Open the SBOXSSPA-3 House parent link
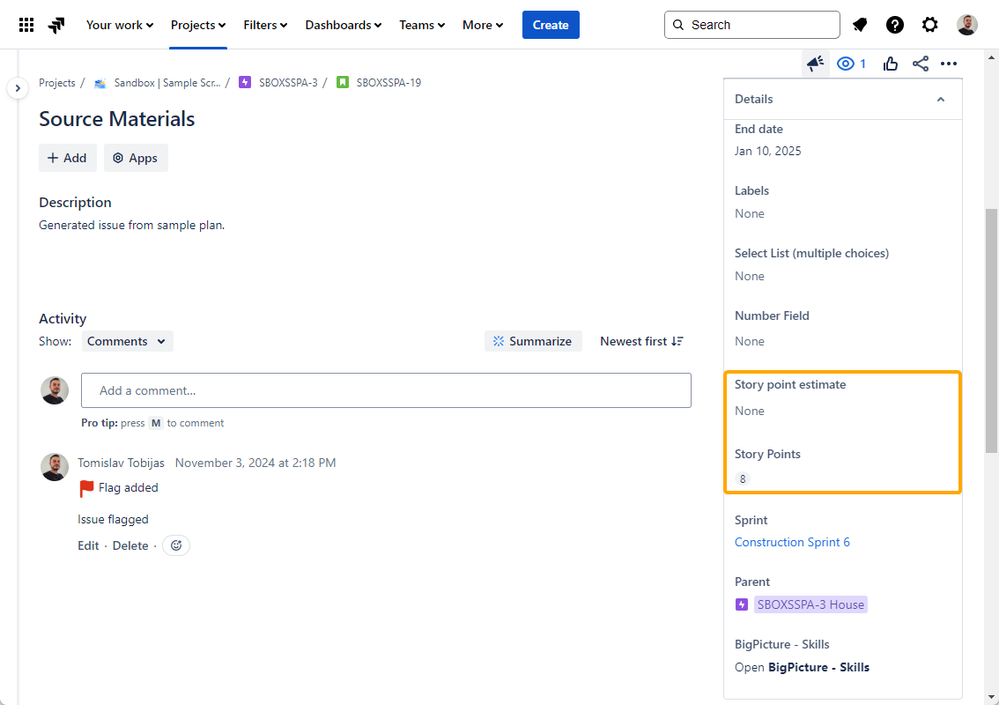This screenshot has height=705, width=999. 810,604
